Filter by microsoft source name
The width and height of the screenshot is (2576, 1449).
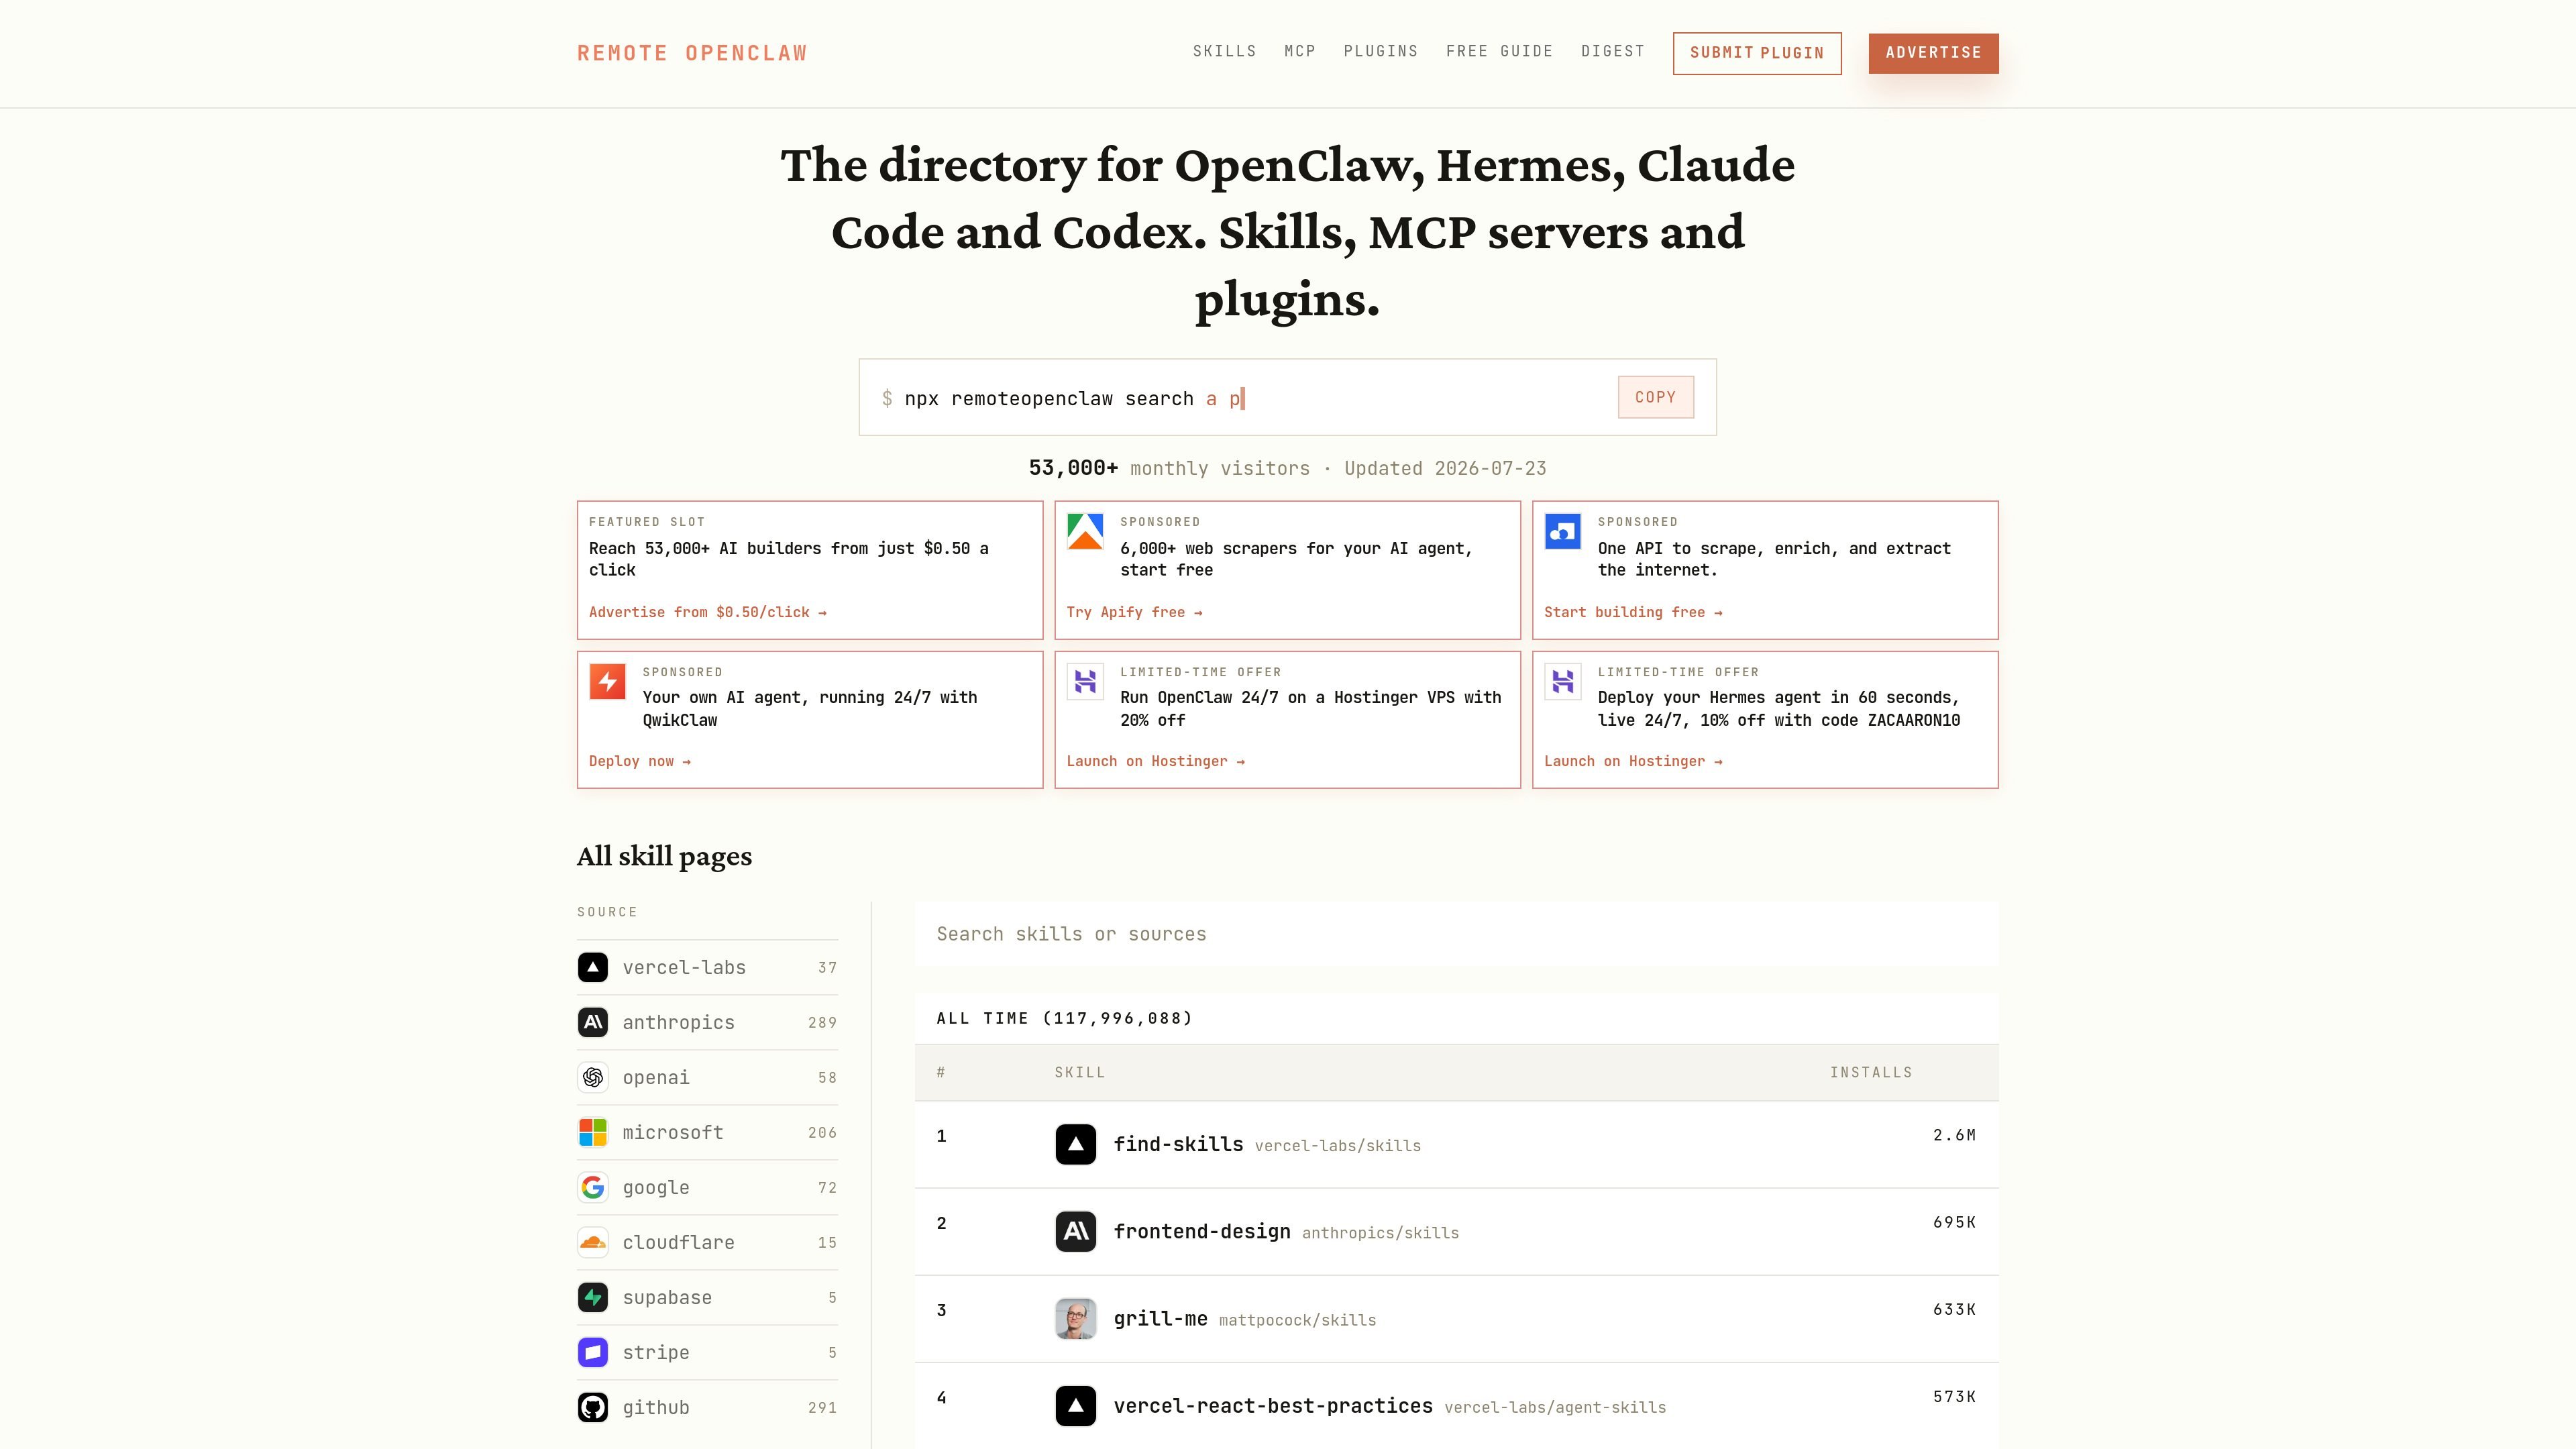pos(673,1132)
